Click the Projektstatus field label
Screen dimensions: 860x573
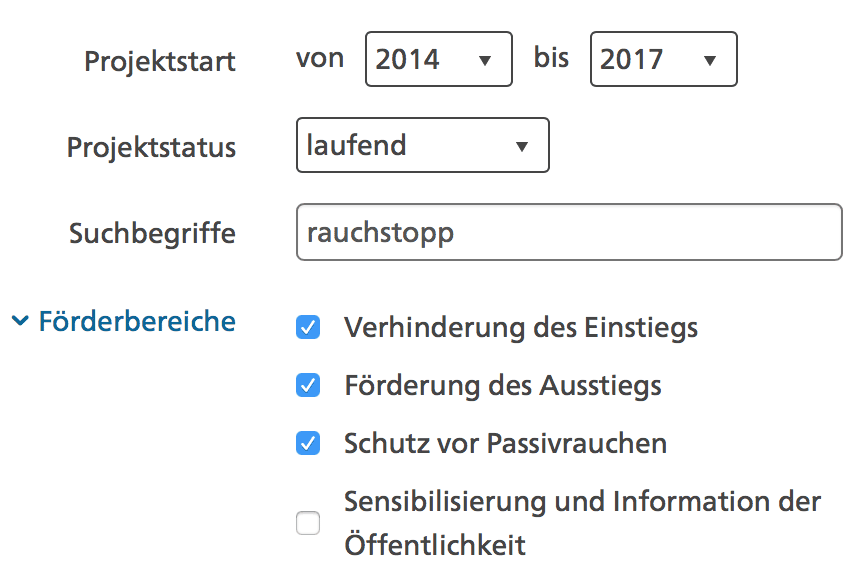point(152,148)
